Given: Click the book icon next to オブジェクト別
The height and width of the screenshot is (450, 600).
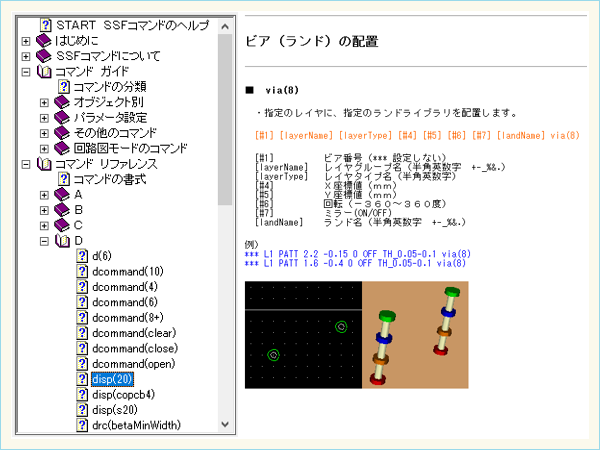Looking at the screenshot, I should coord(62,103).
